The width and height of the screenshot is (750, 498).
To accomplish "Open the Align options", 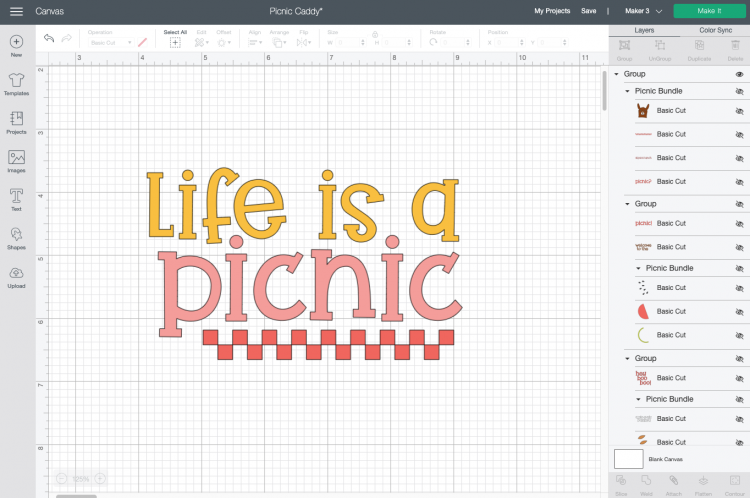I will tap(254, 43).
